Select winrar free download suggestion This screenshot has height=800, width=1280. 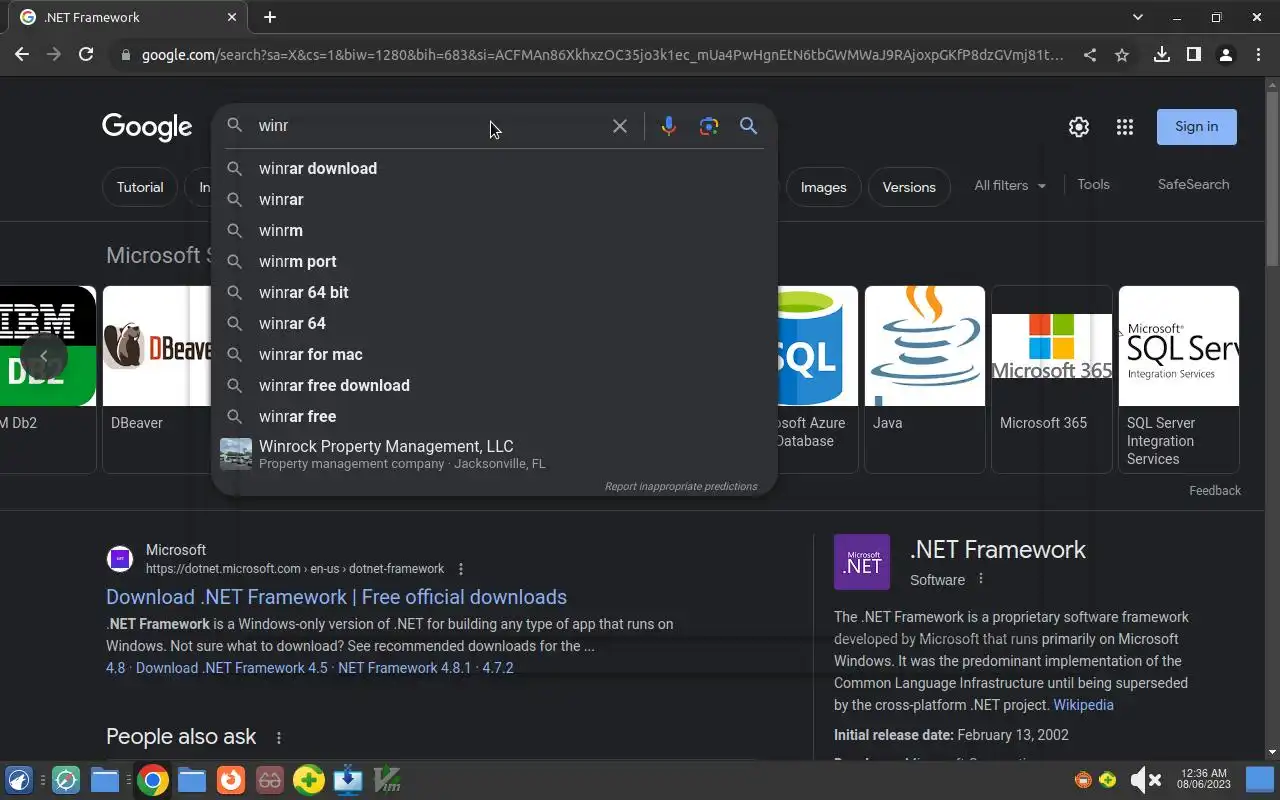pyautogui.click(x=494, y=385)
